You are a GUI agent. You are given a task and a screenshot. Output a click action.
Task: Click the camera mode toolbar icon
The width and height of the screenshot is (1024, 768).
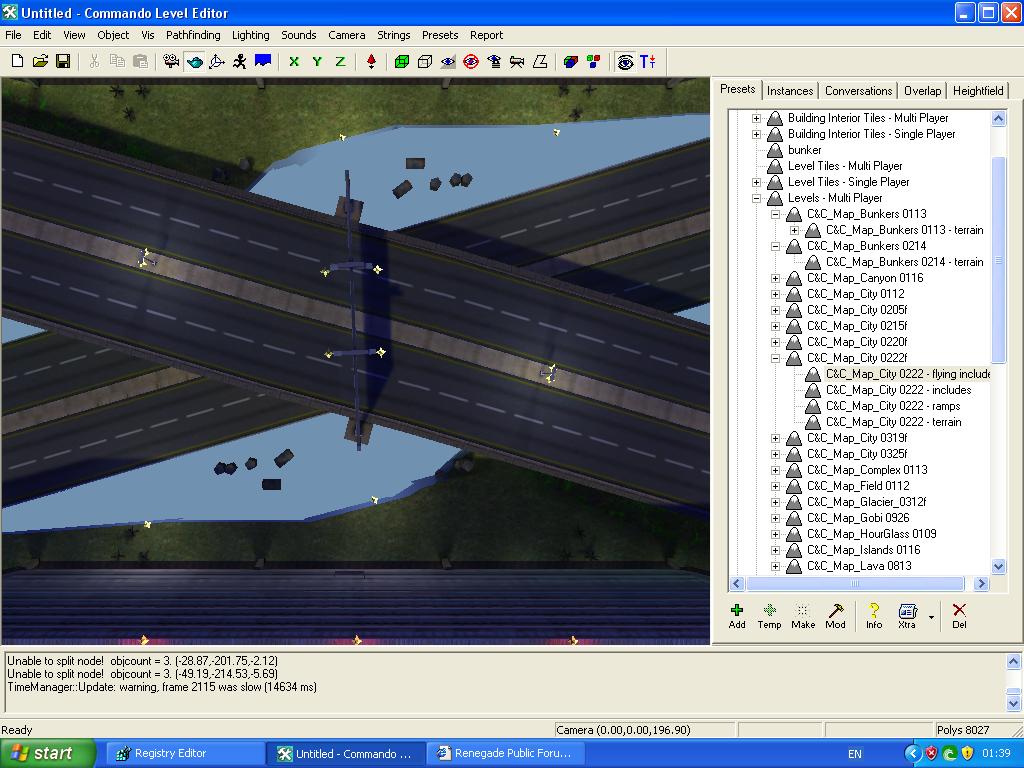[x=171, y=62]
